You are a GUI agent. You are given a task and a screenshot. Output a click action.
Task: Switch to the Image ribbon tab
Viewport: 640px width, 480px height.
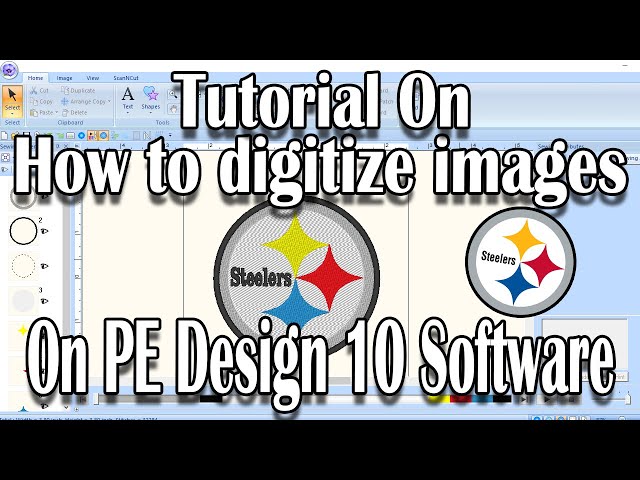pos(64,78)
